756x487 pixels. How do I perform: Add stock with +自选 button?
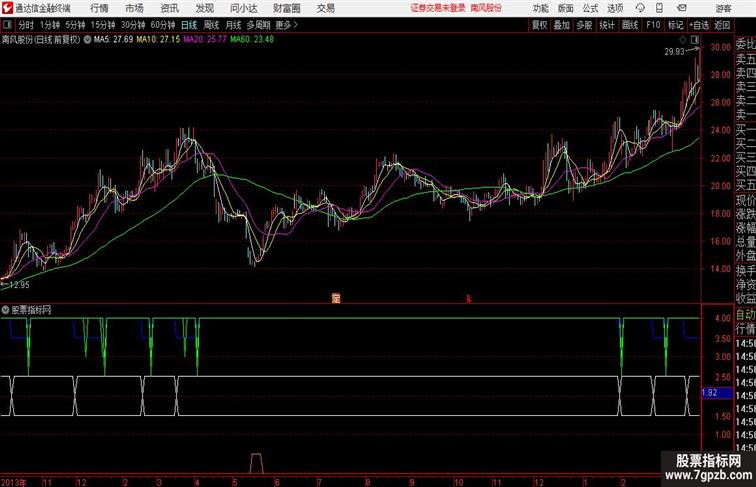pyautogui.click(x=699, y=25)
